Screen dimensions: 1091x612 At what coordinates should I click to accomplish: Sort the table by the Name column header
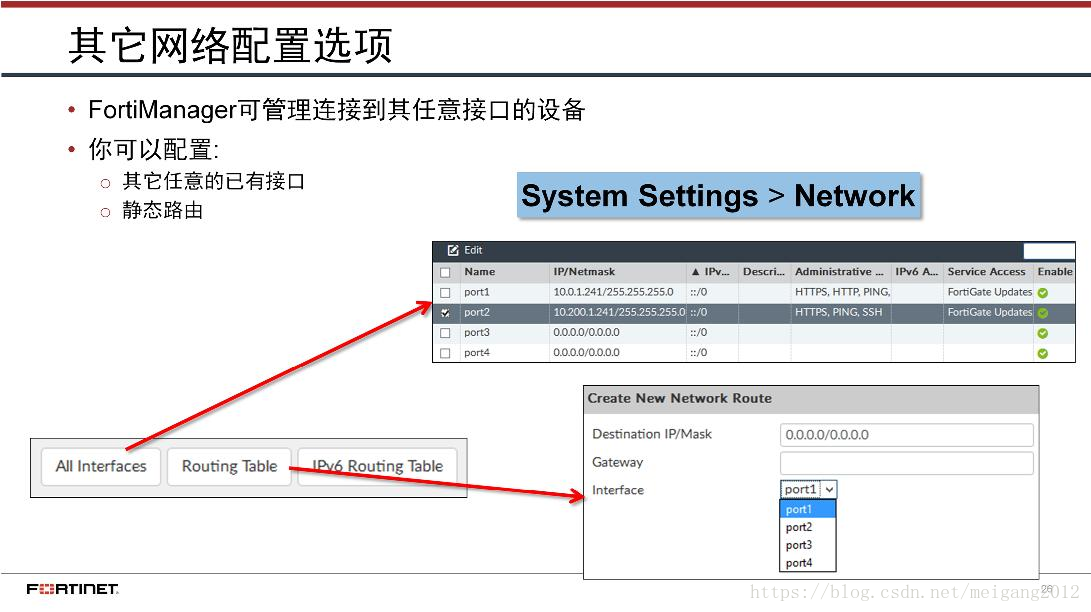pyautogui.click(x=480, y=272)
